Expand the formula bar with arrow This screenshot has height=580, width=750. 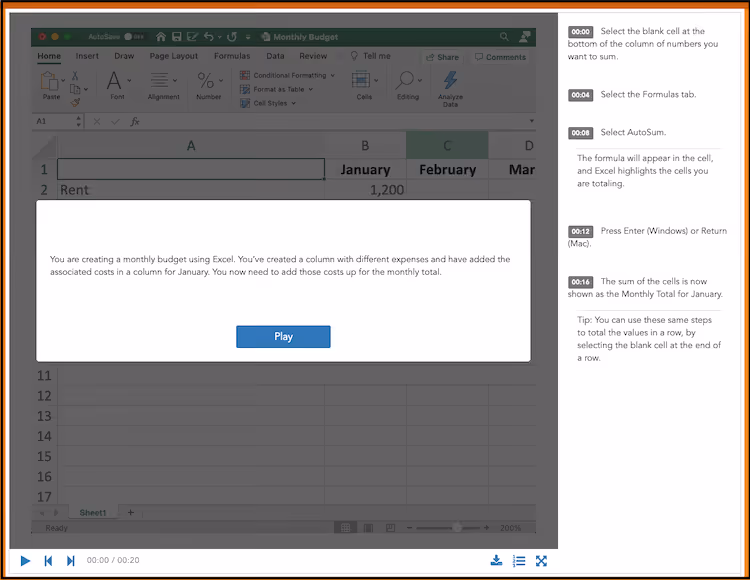(x=531, y=121)
